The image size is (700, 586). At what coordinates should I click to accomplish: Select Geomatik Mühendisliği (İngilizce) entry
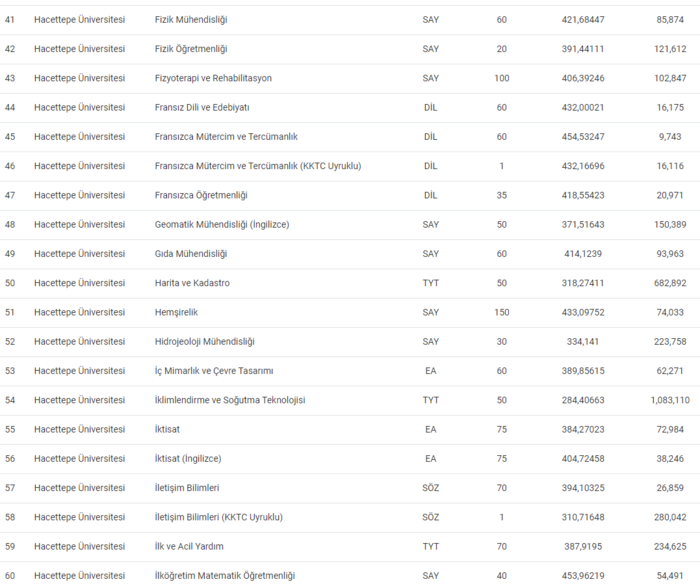point(222,224)
